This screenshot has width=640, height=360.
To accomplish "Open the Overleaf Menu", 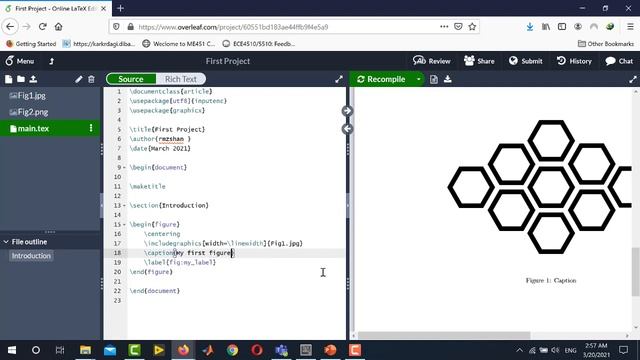I will (20, 61).
